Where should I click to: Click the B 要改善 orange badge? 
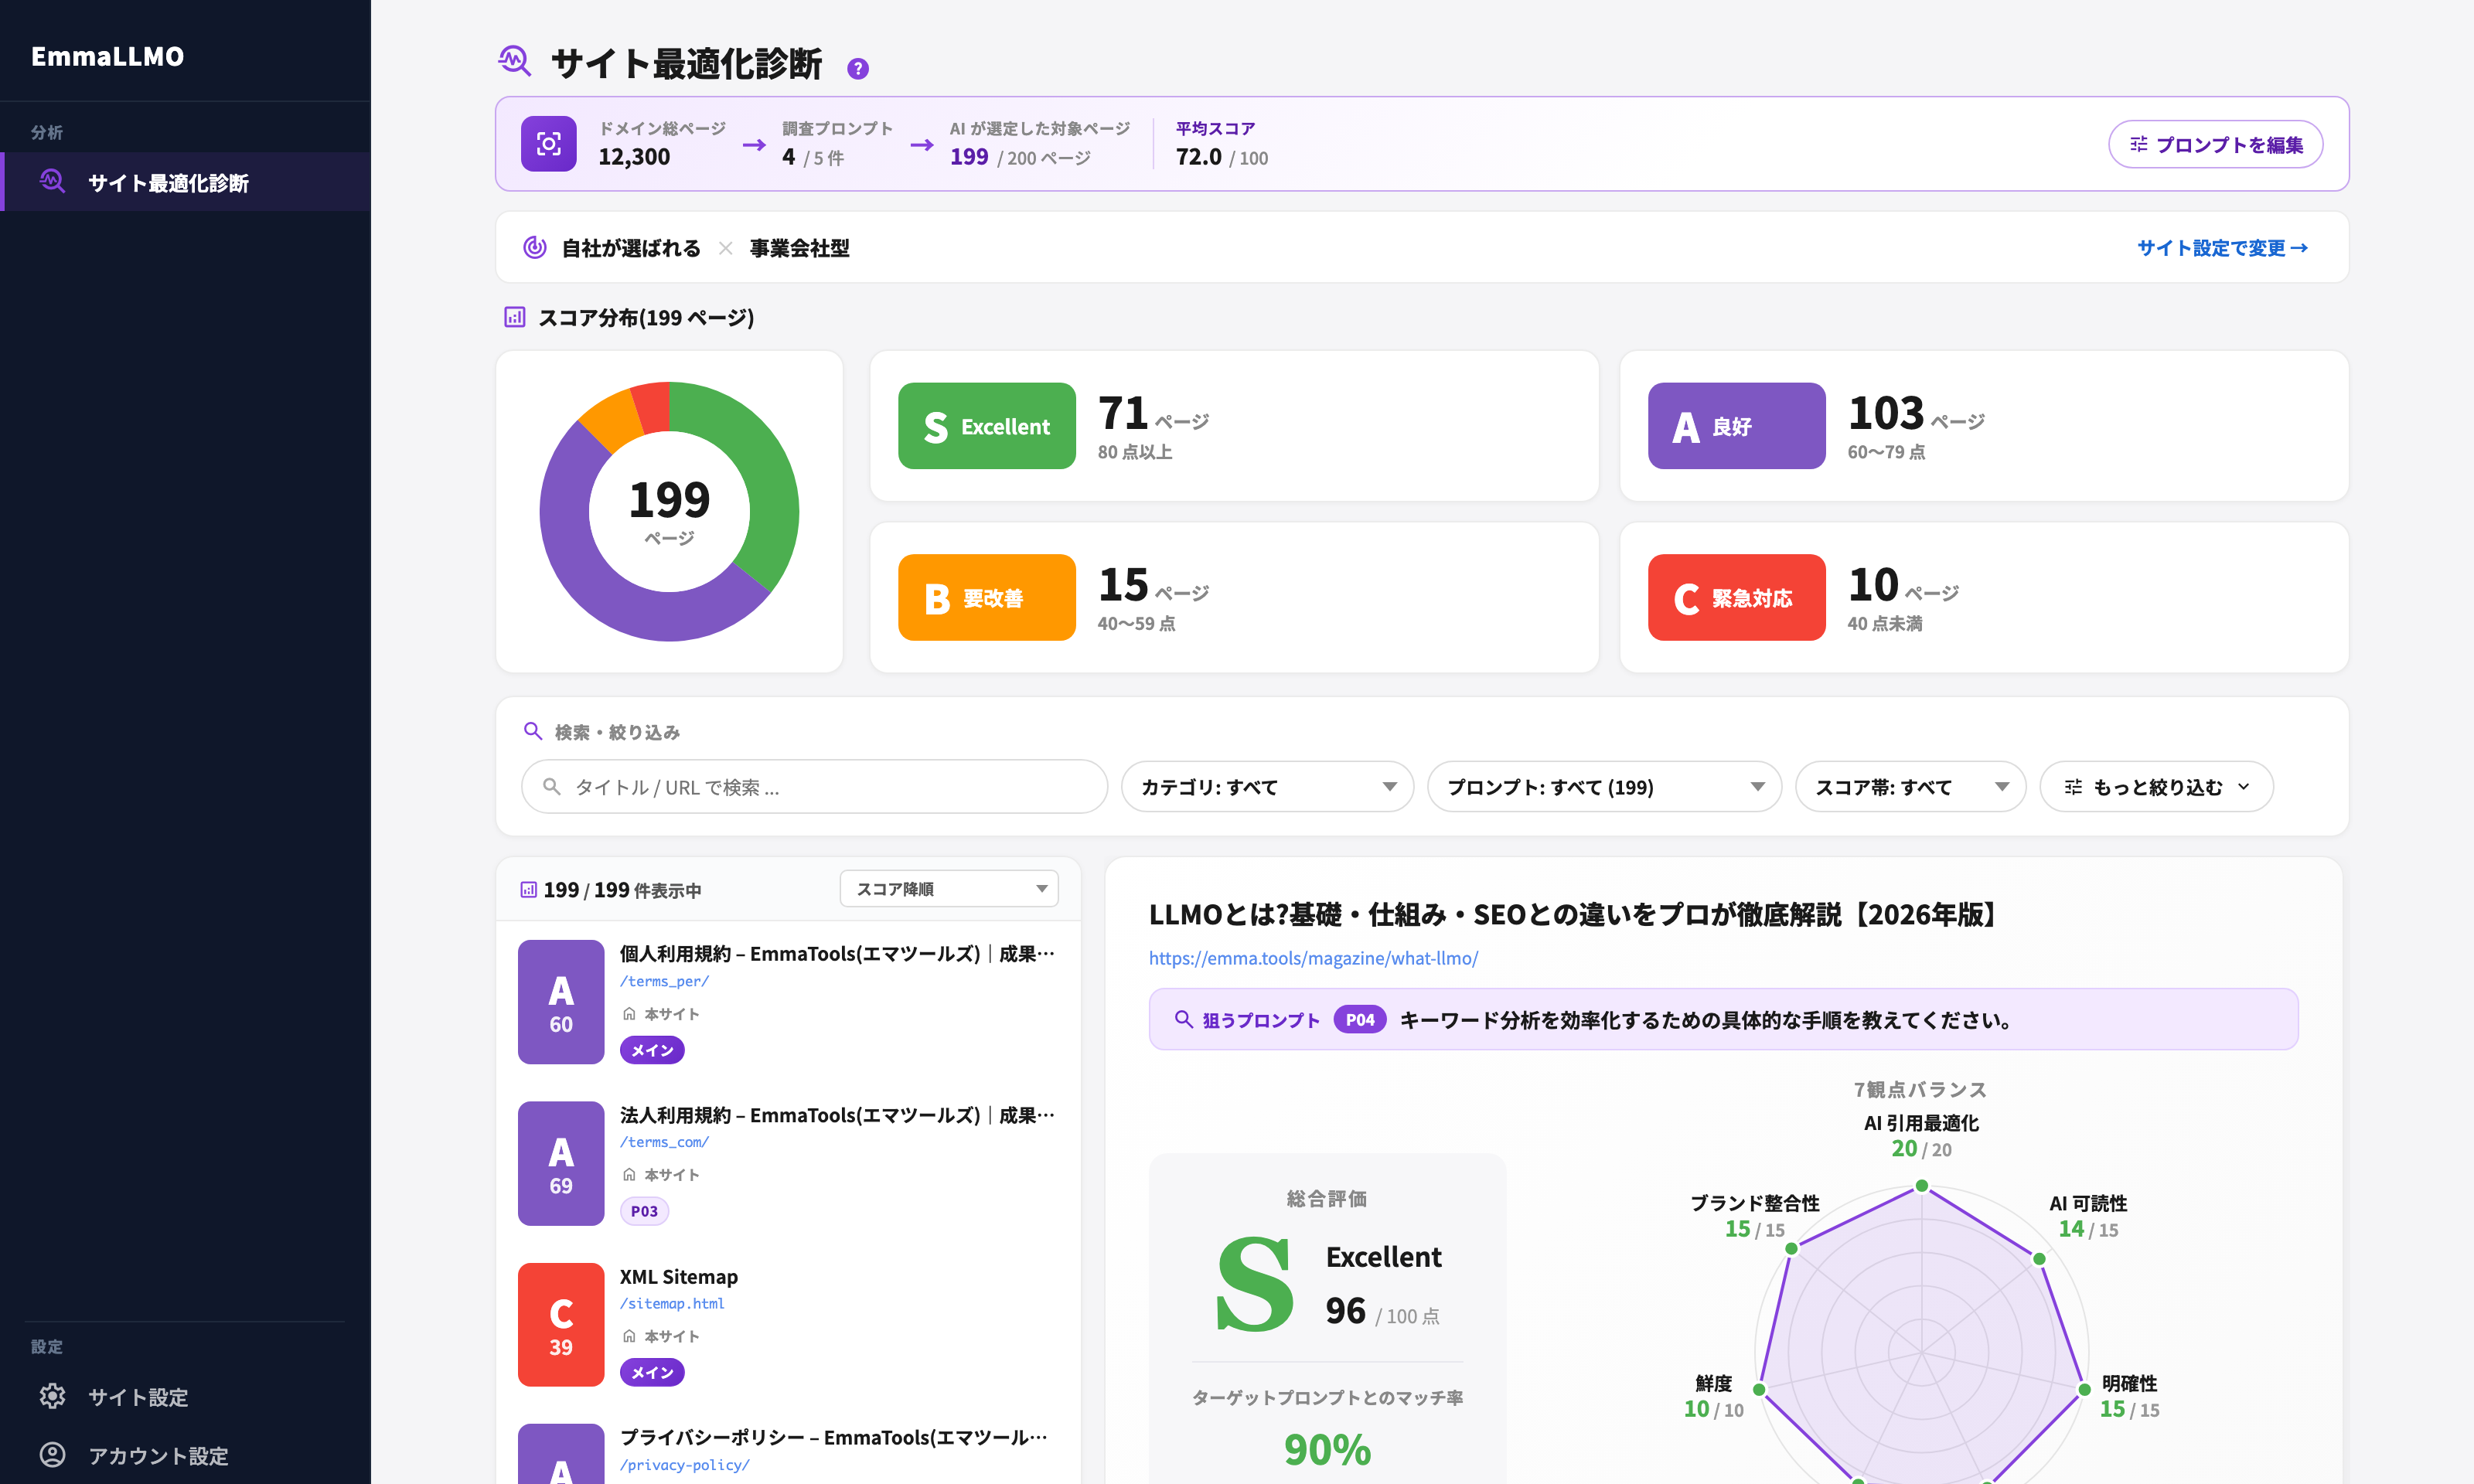tap(986, 597)
